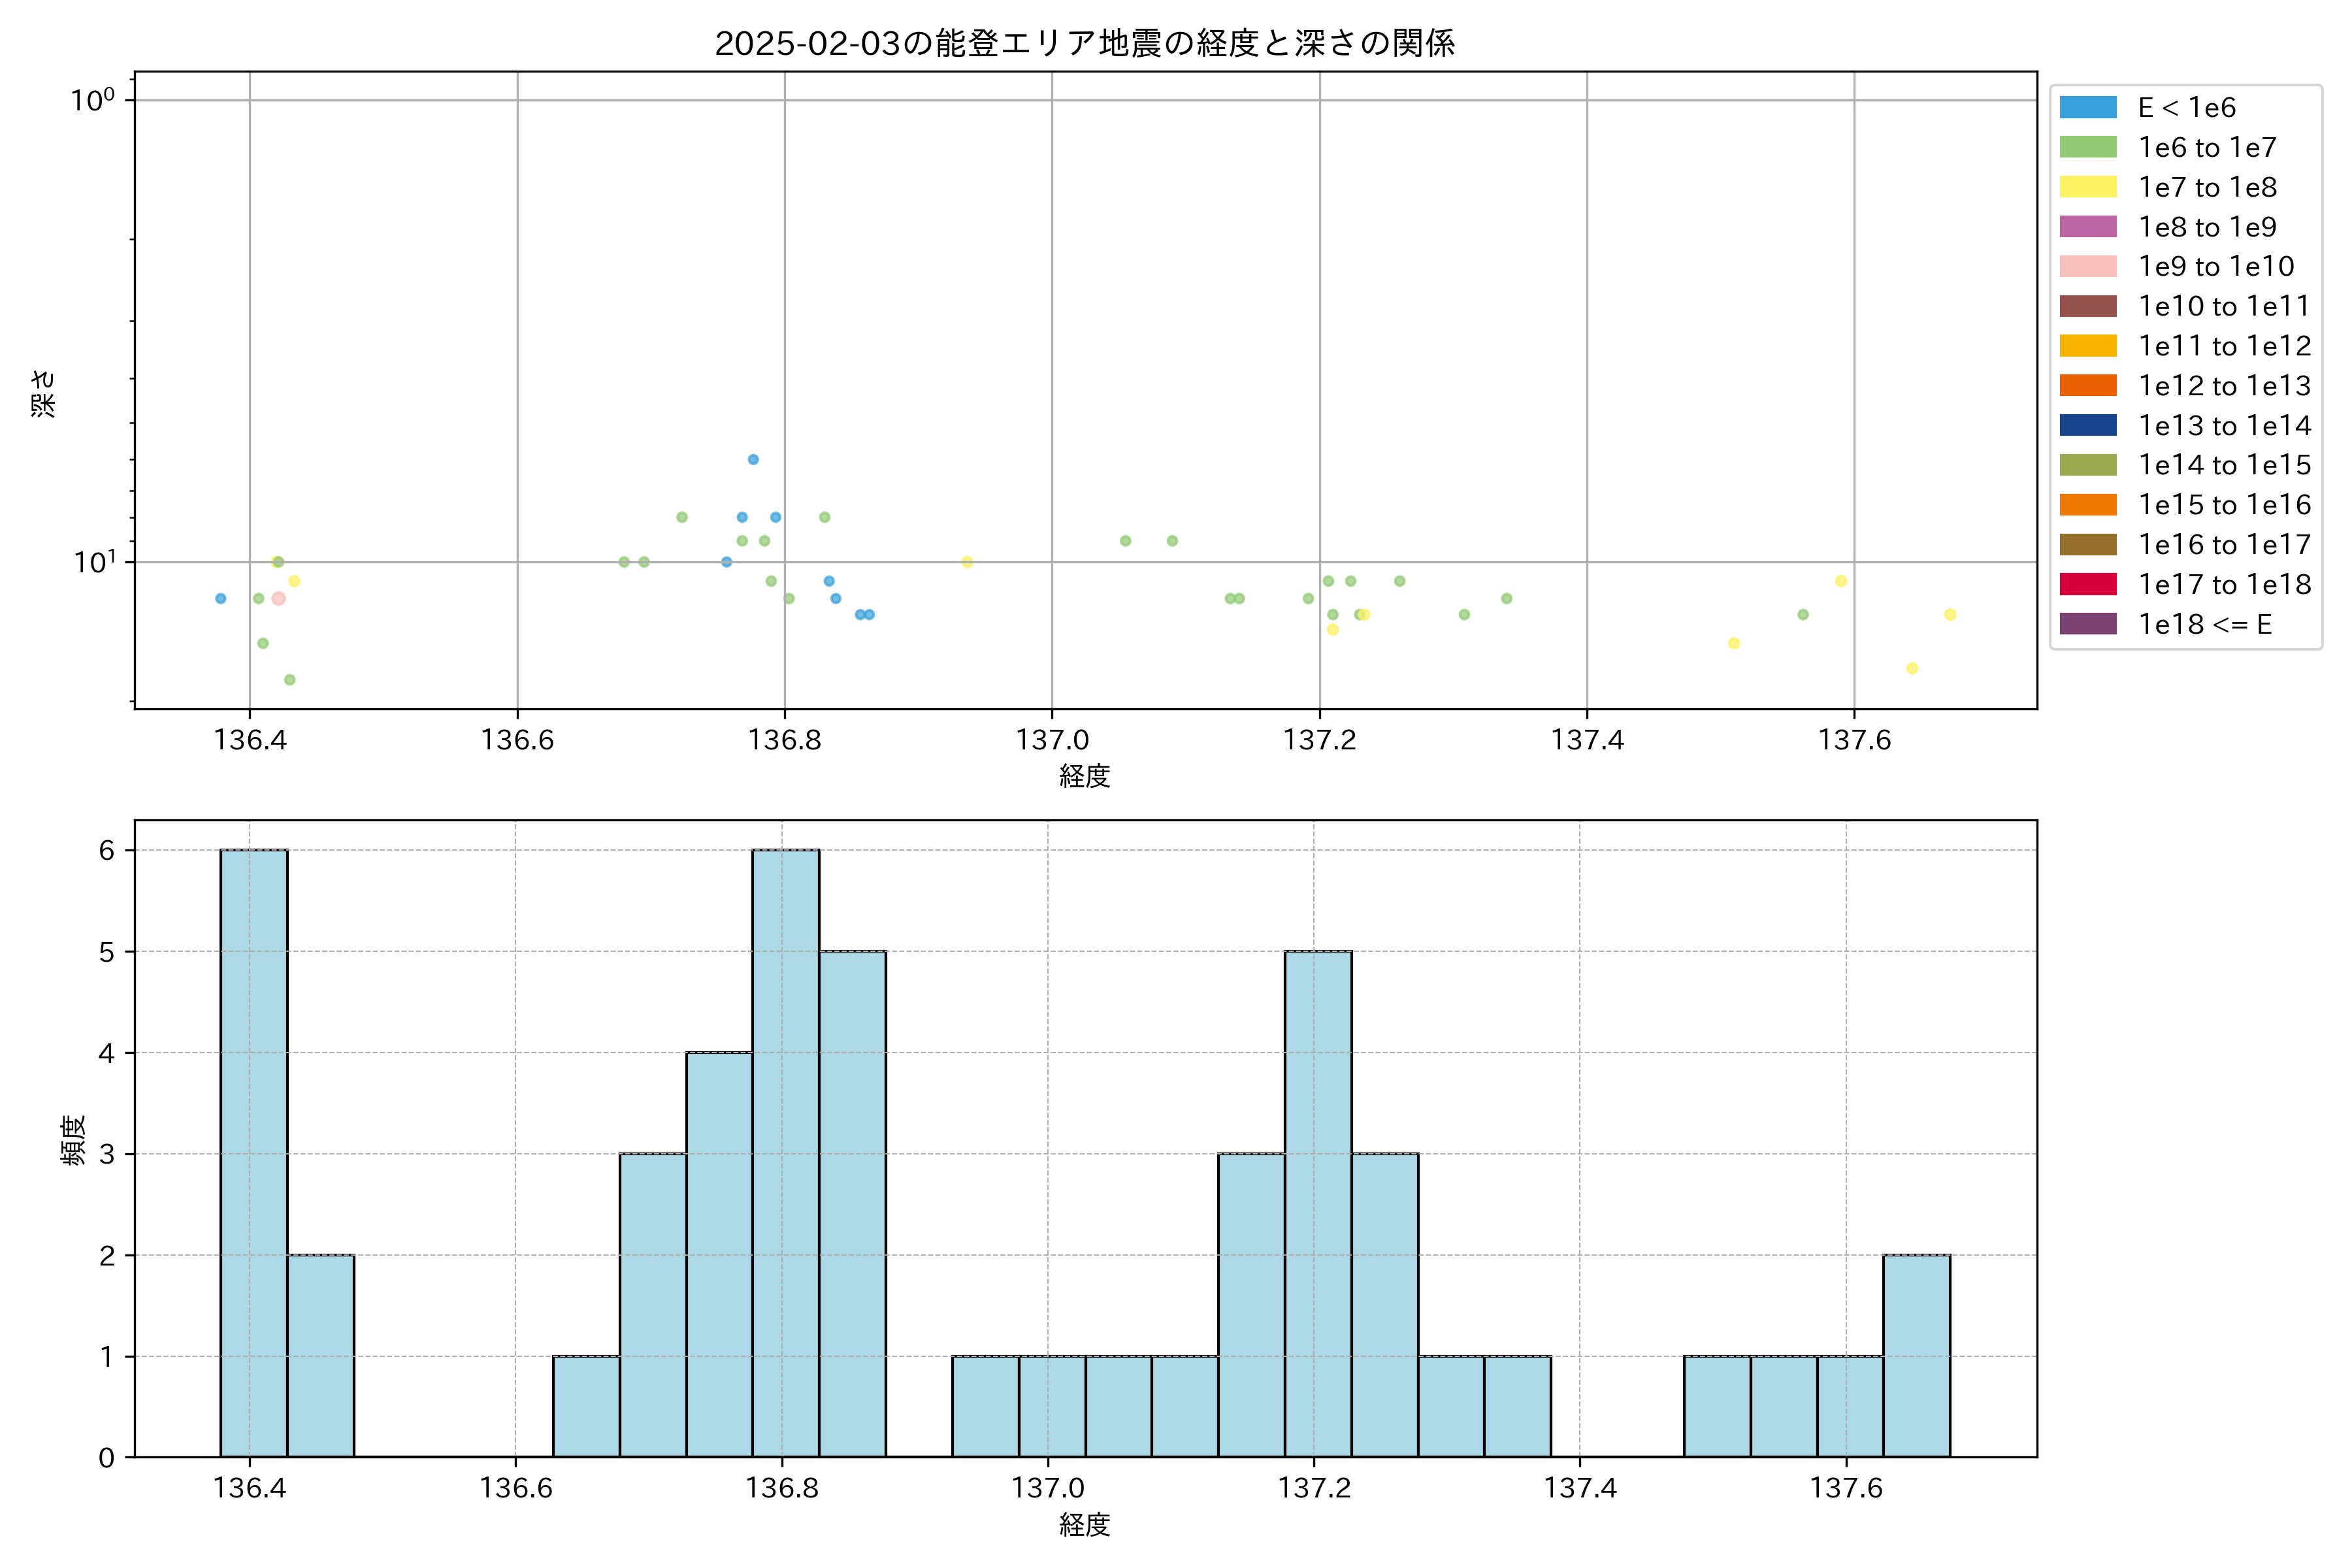
Task: Click the first histogram bar of height 6
Action: [254, 1152]
